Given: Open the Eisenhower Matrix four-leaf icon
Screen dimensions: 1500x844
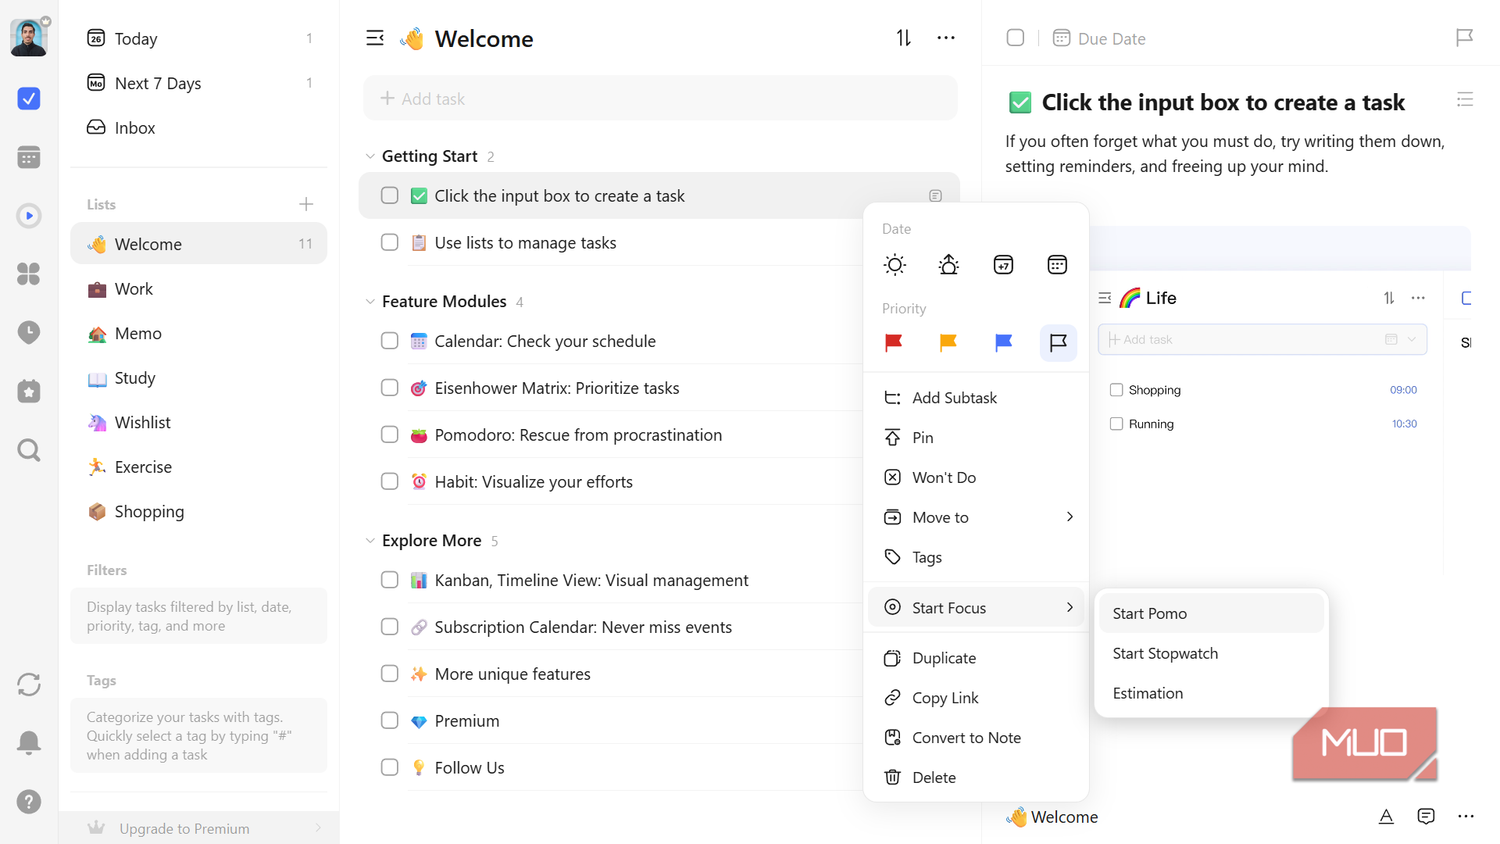Looking at the screenshot, I should pyautogui.click(x=29, y=274).
